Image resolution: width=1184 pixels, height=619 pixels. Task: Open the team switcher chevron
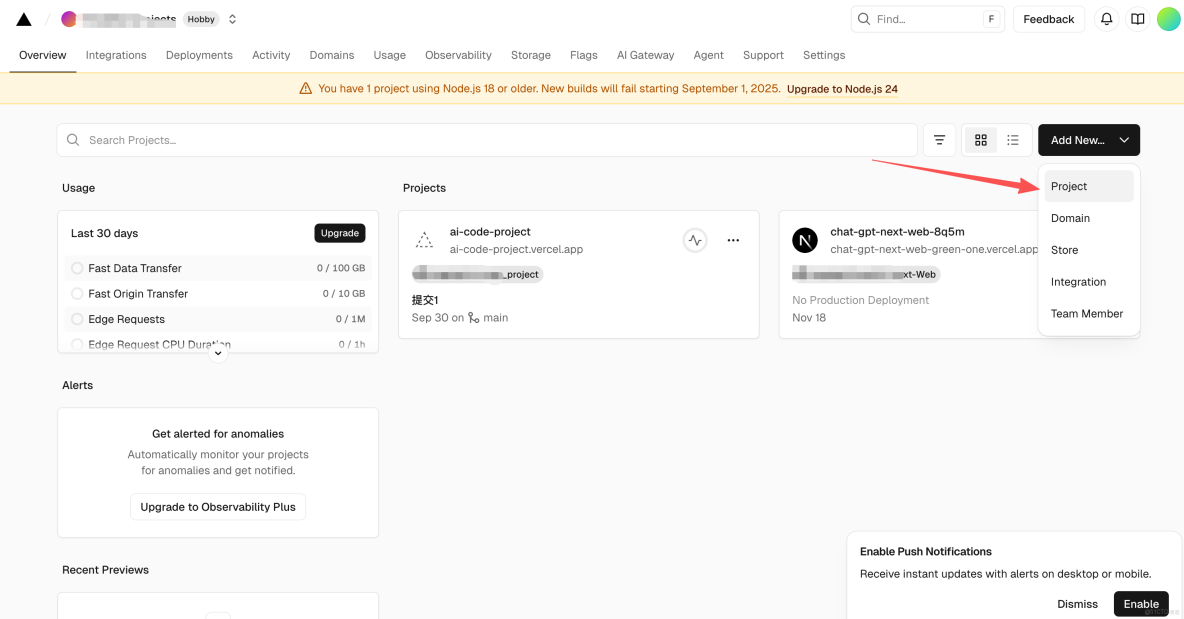click(x=232, y=18)
